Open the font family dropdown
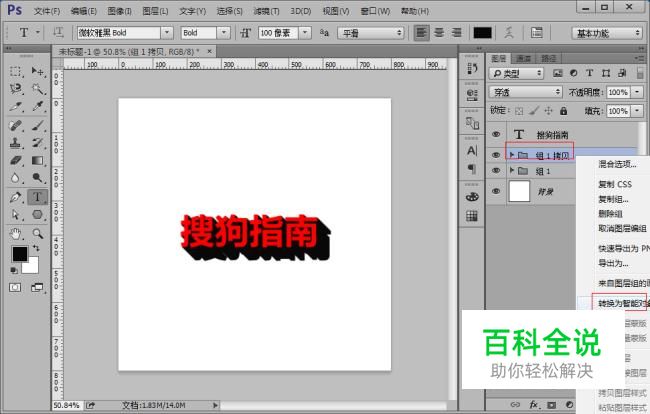 (x=167, y=32)
